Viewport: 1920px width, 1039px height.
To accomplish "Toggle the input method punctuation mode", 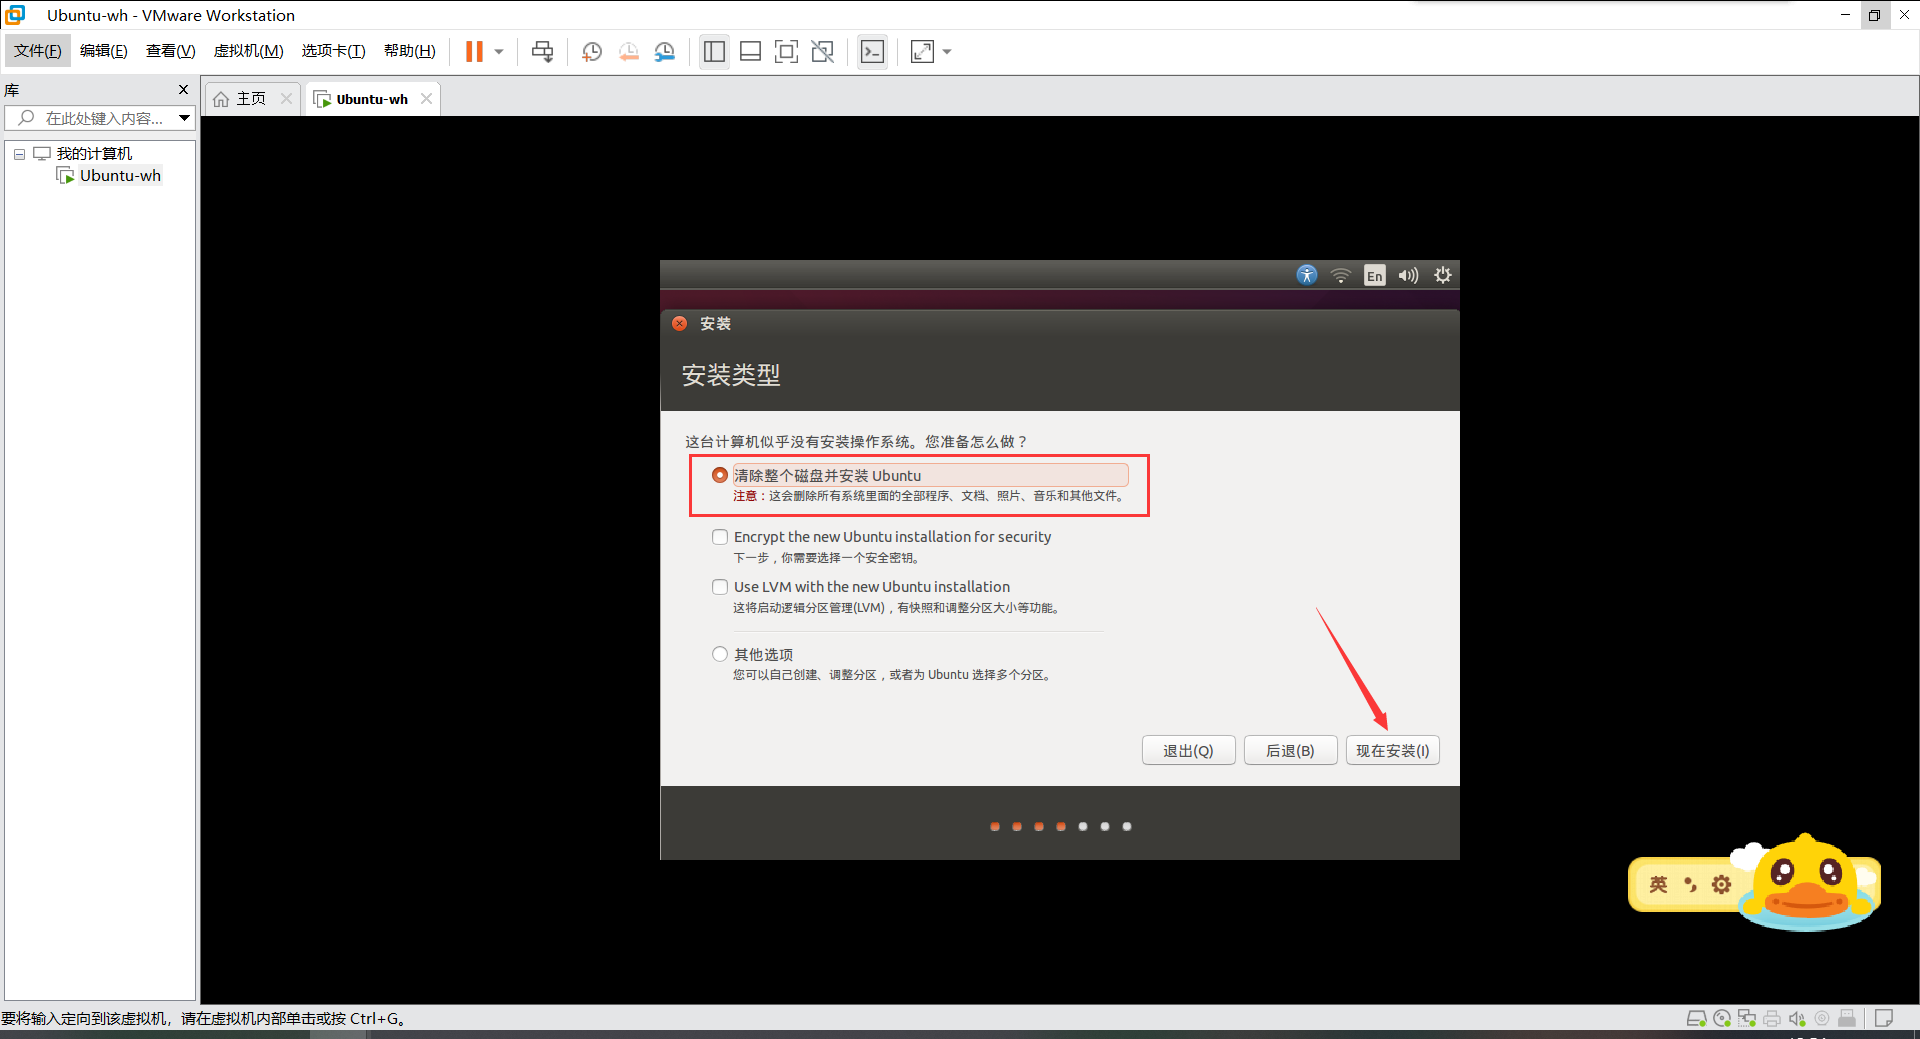I will [1690, 884].
